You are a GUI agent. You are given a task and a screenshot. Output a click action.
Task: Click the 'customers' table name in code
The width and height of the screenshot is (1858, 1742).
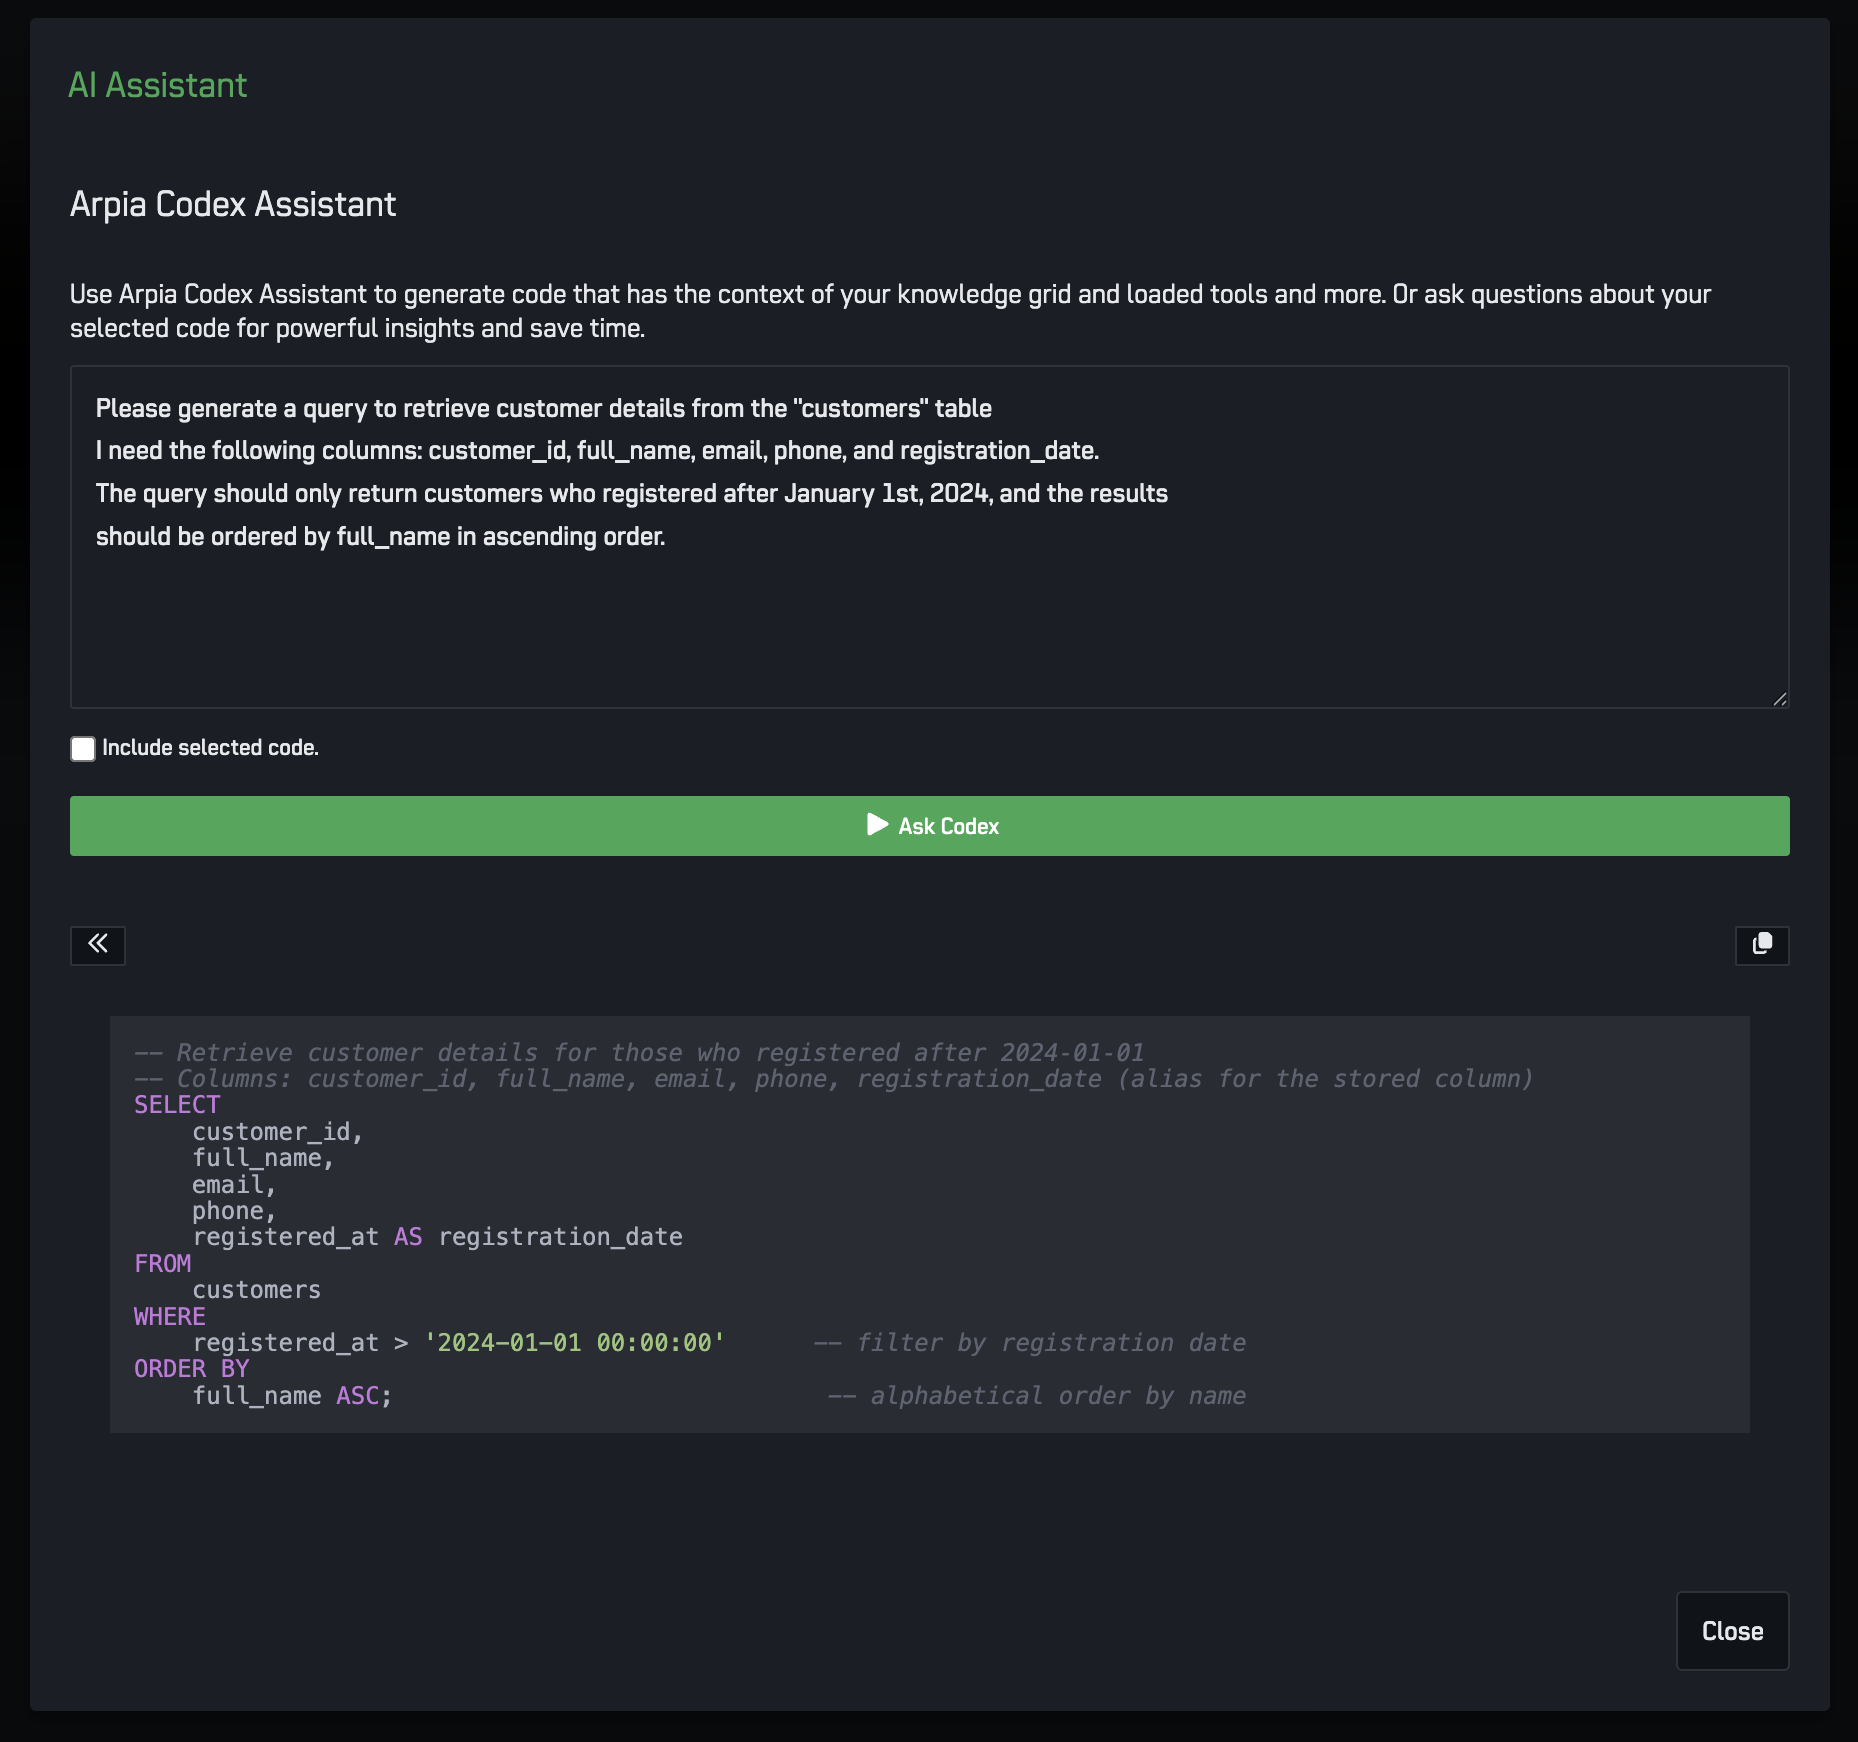[x=257, y=1290]
